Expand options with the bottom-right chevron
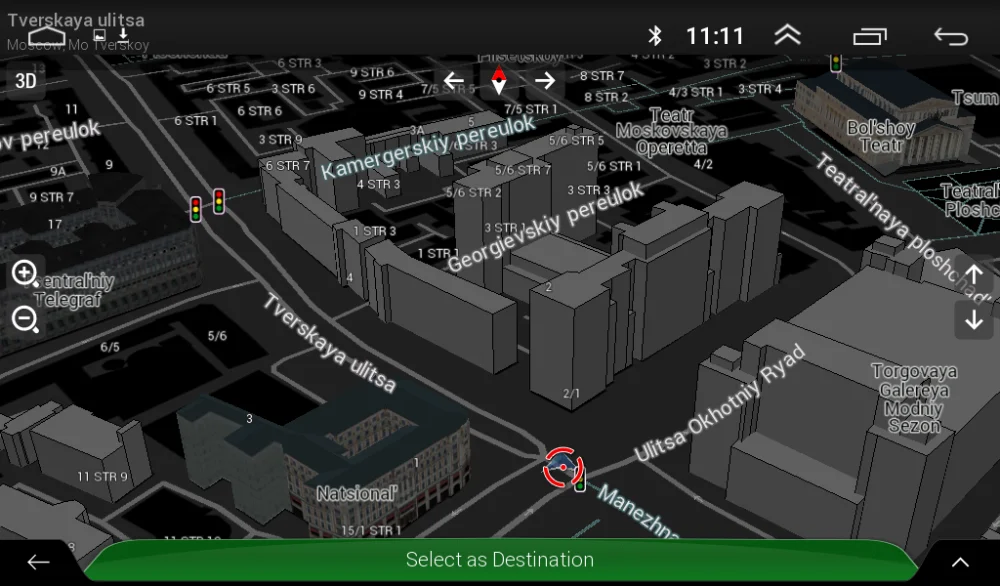 coord(960,562)
